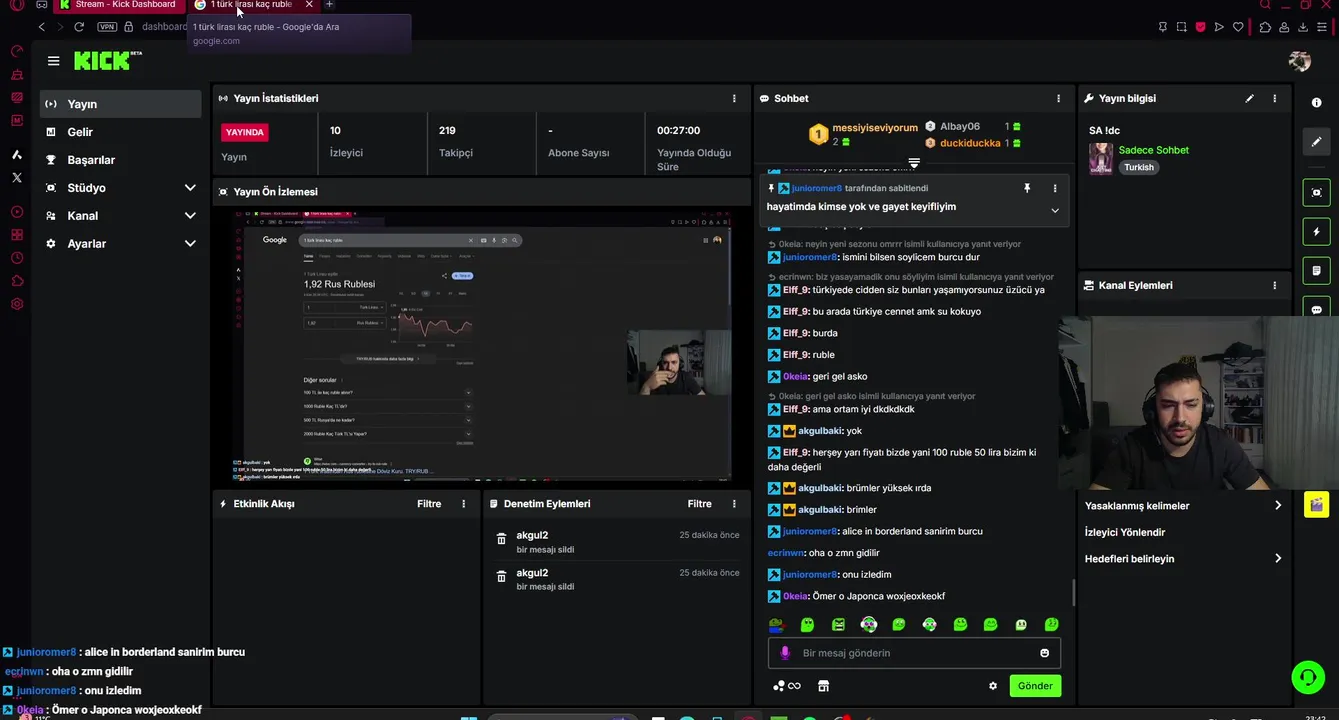Click the Turkish language tag

coord(1139,168)
